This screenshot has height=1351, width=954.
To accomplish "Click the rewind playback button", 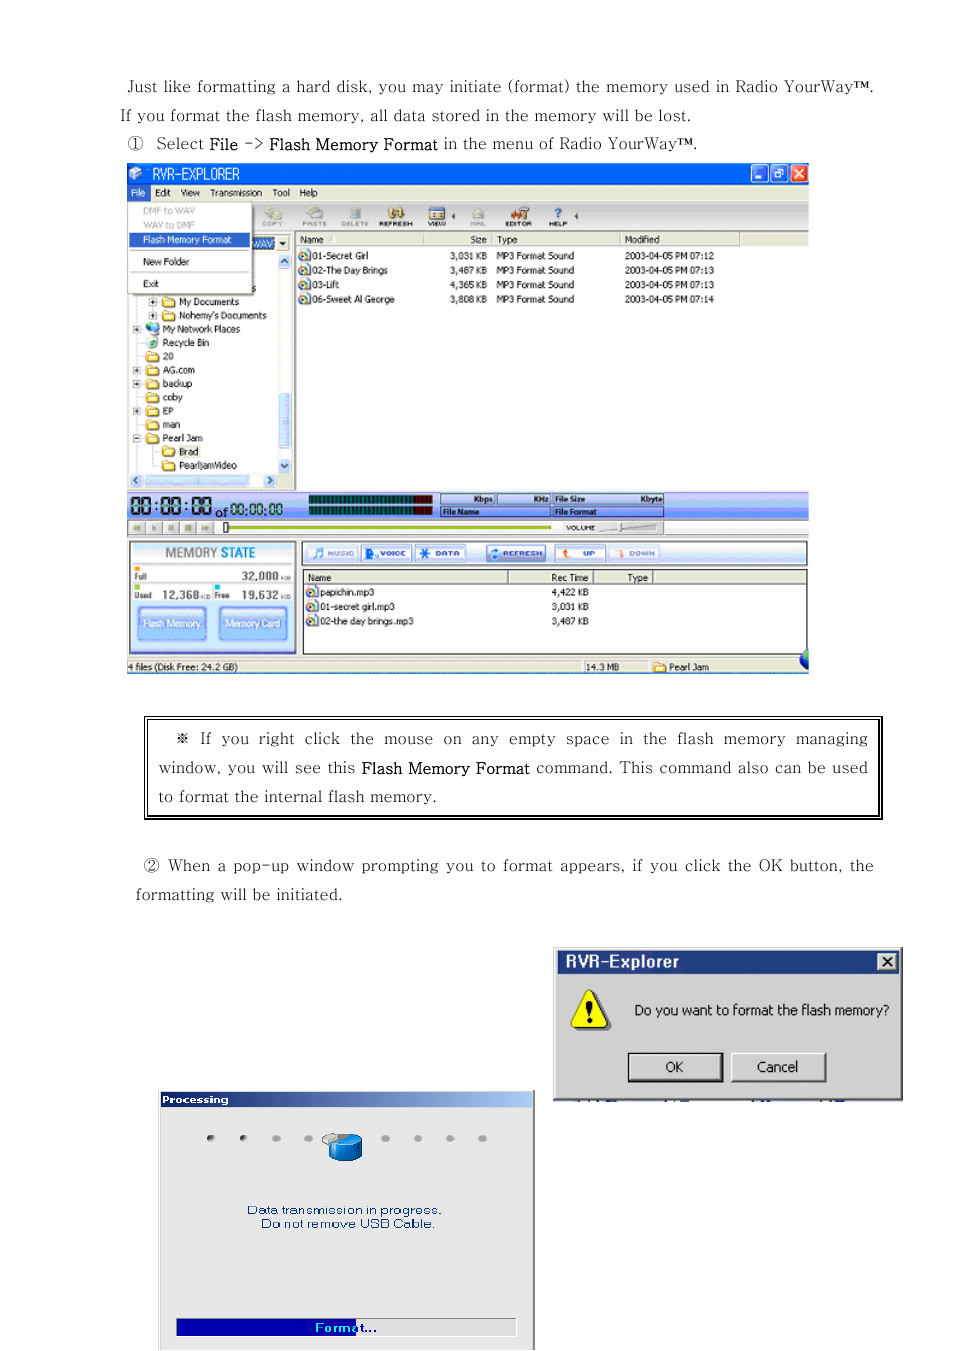I will click(x=137, y=527).
